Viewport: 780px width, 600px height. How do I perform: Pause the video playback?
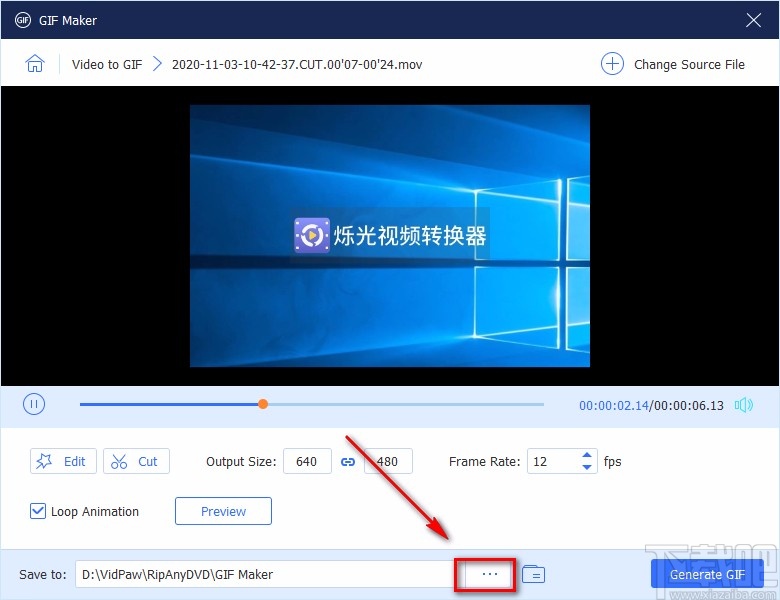[x=34, y=404]
